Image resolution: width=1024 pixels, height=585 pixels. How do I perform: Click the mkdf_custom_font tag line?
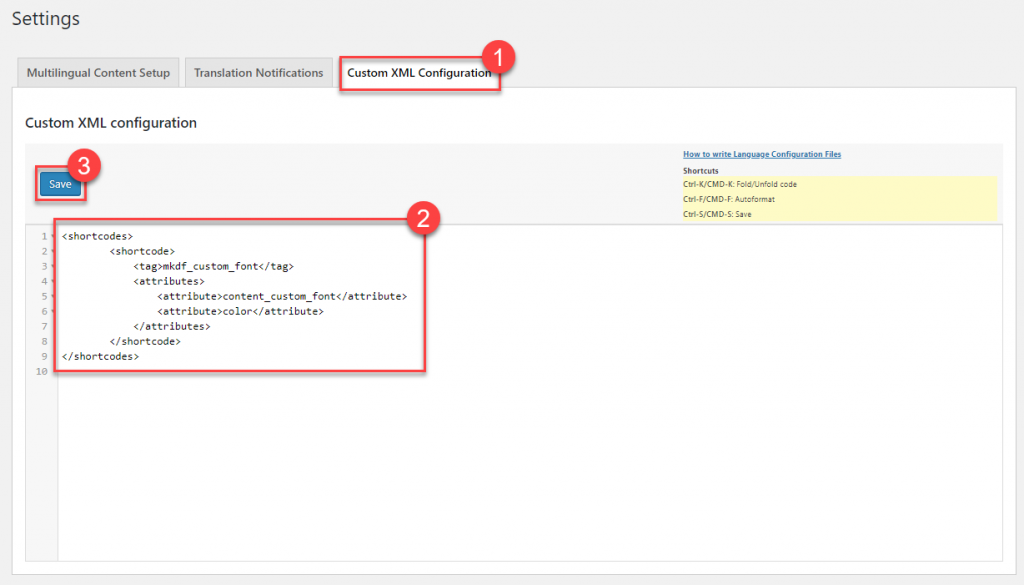pyautogui.click(x=214, y=266)
